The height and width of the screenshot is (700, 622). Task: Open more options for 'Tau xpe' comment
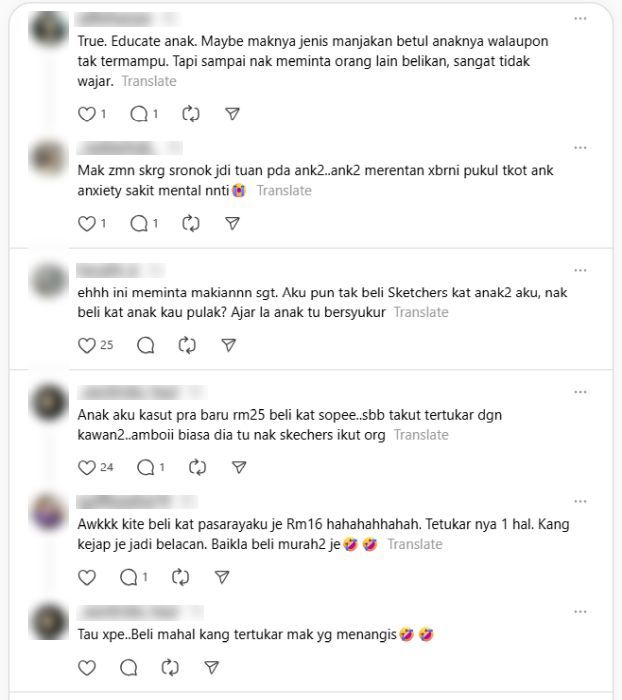pos(580,612)
